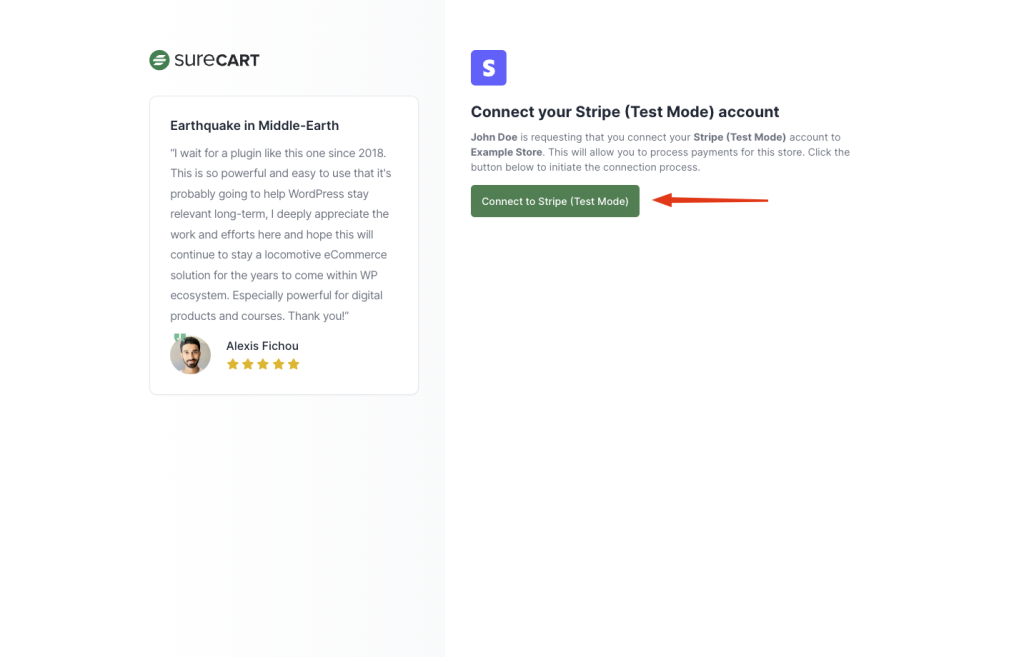The height and width of the screenshot is (657, 1024).
Task: Click the bold John Doe name
Action: 494,137
